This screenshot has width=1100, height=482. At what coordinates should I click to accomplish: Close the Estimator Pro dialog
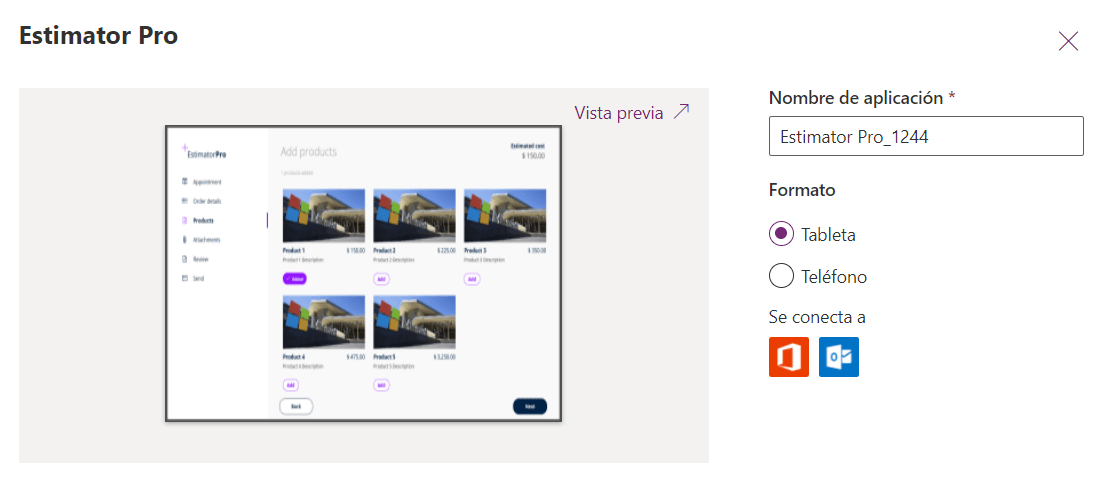pyautogui.click(x=1068, y=41)
